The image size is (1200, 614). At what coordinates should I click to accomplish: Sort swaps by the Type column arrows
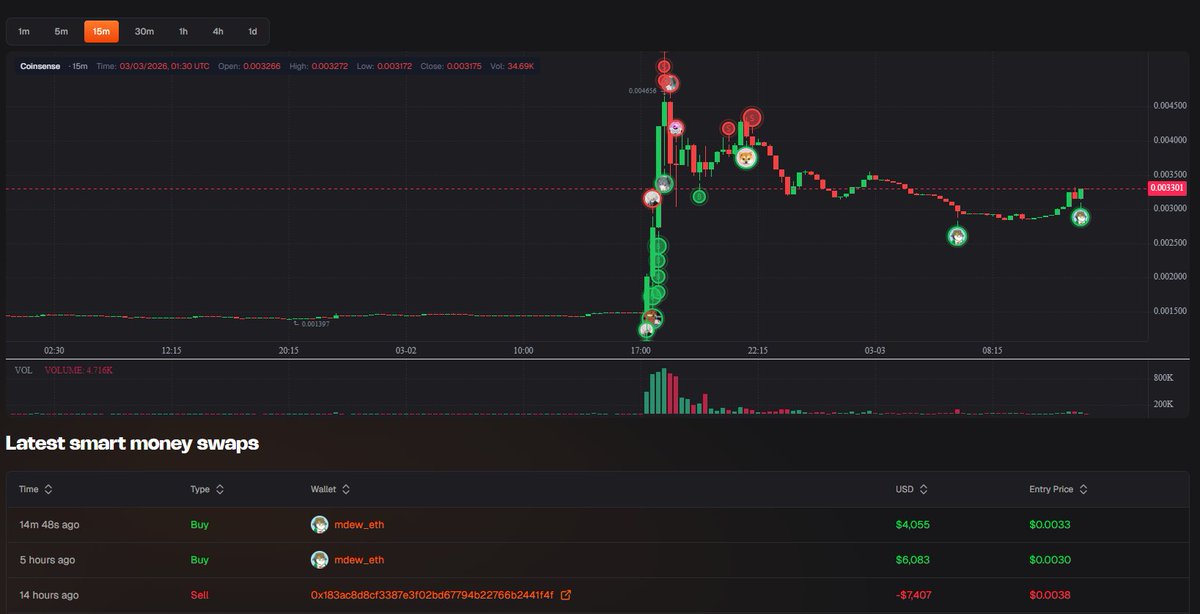coord(220,490)
